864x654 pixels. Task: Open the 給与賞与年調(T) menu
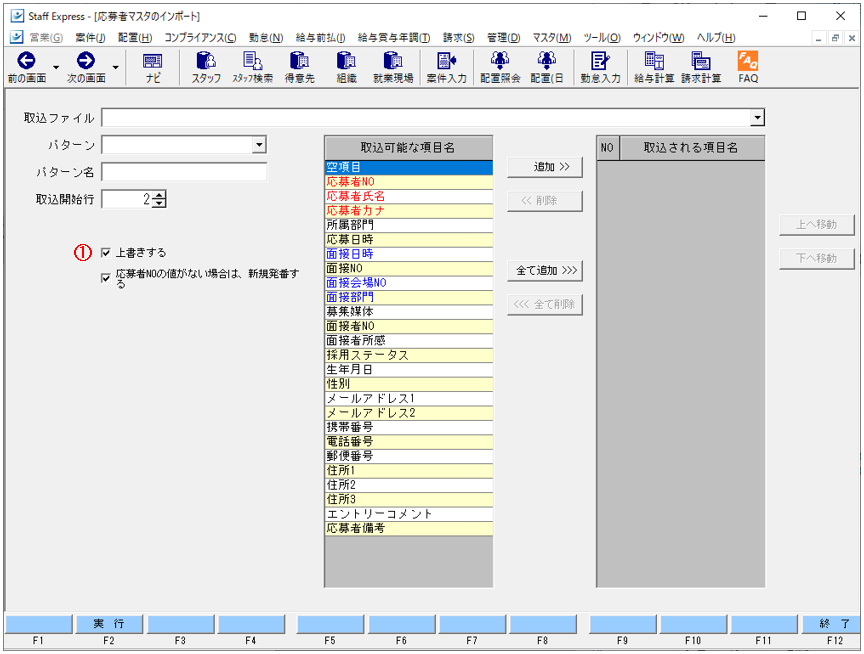click(394, 37)
